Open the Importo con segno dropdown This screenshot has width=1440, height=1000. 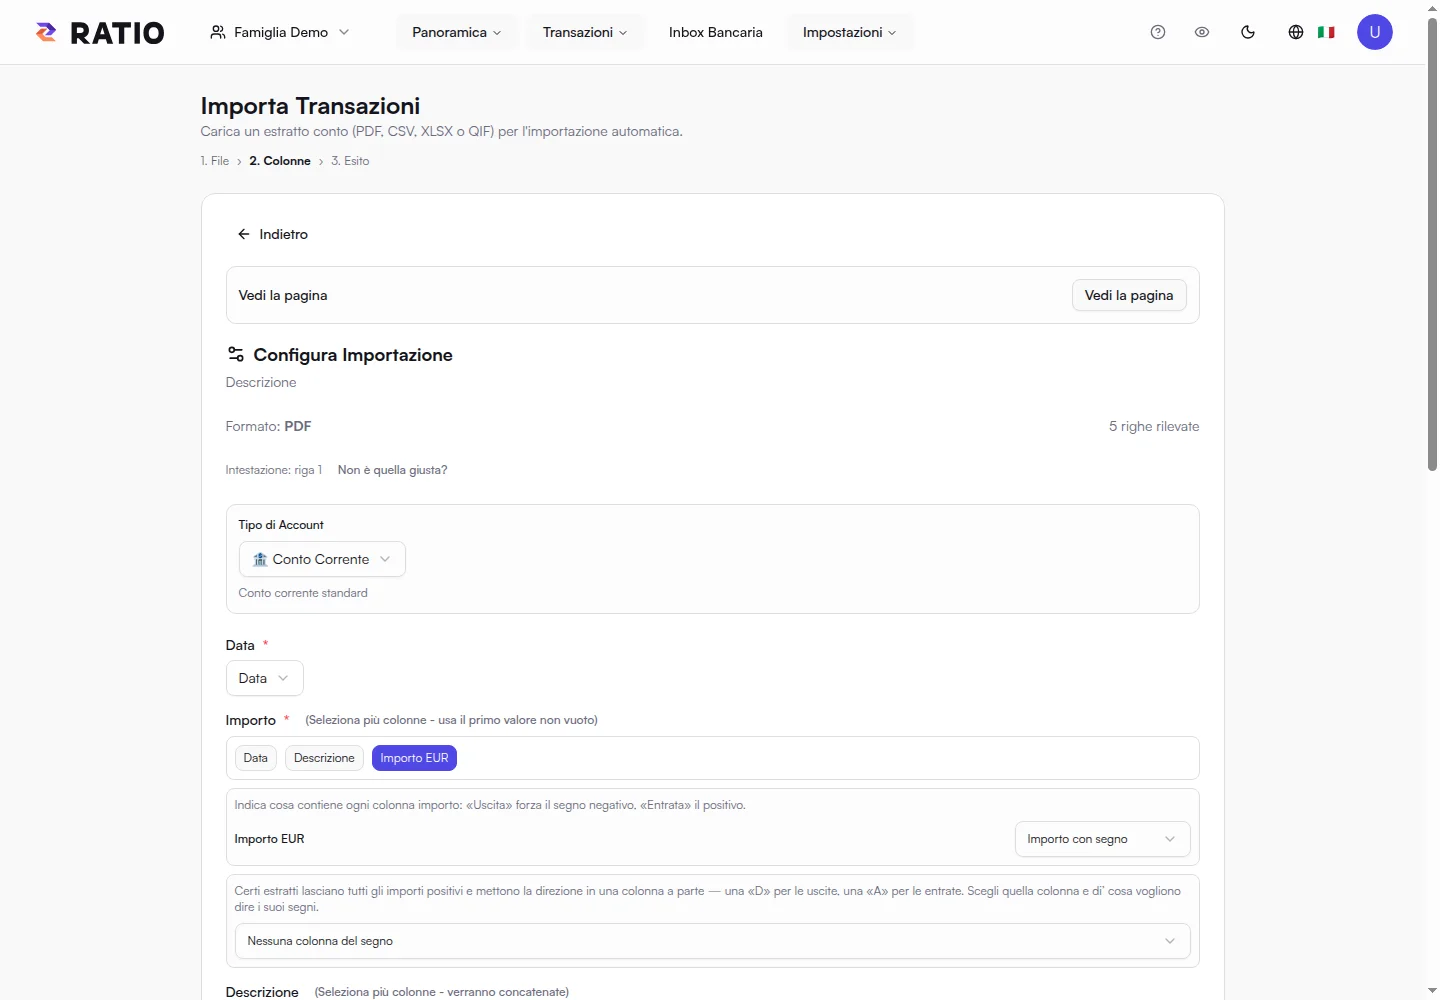click(1102, 839)
